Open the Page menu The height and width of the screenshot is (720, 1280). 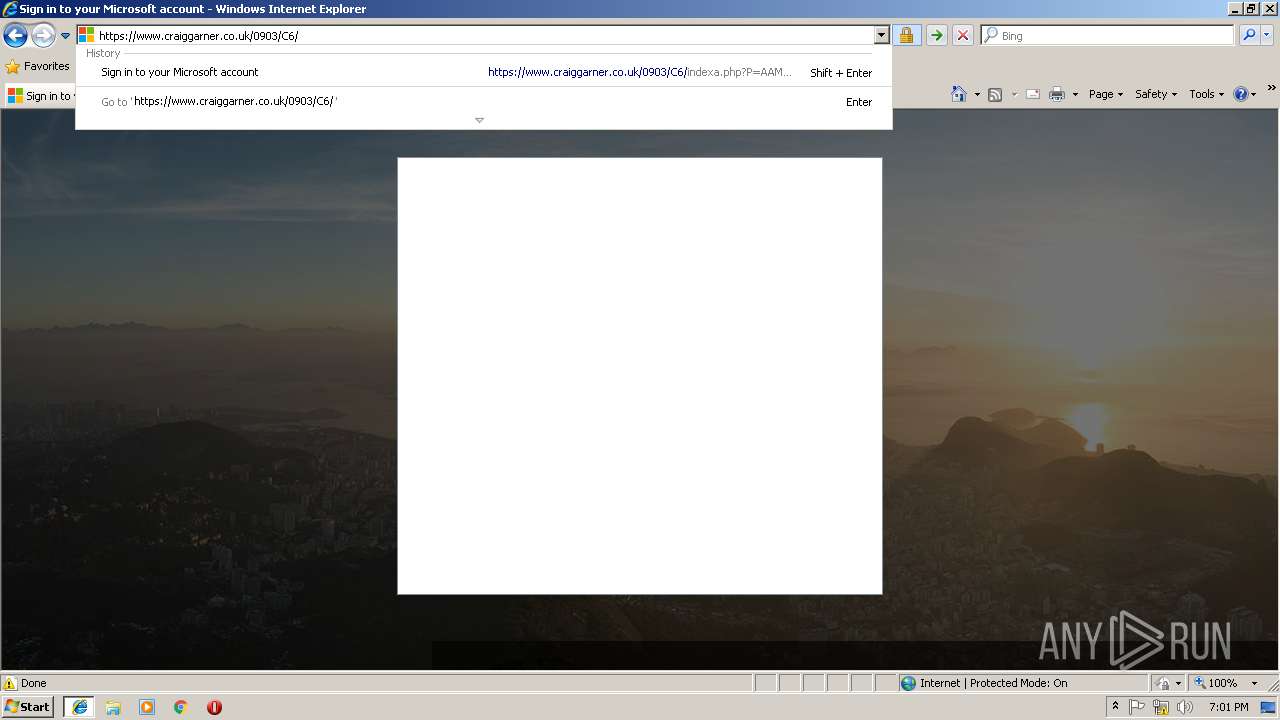[x=1105, y=94]
